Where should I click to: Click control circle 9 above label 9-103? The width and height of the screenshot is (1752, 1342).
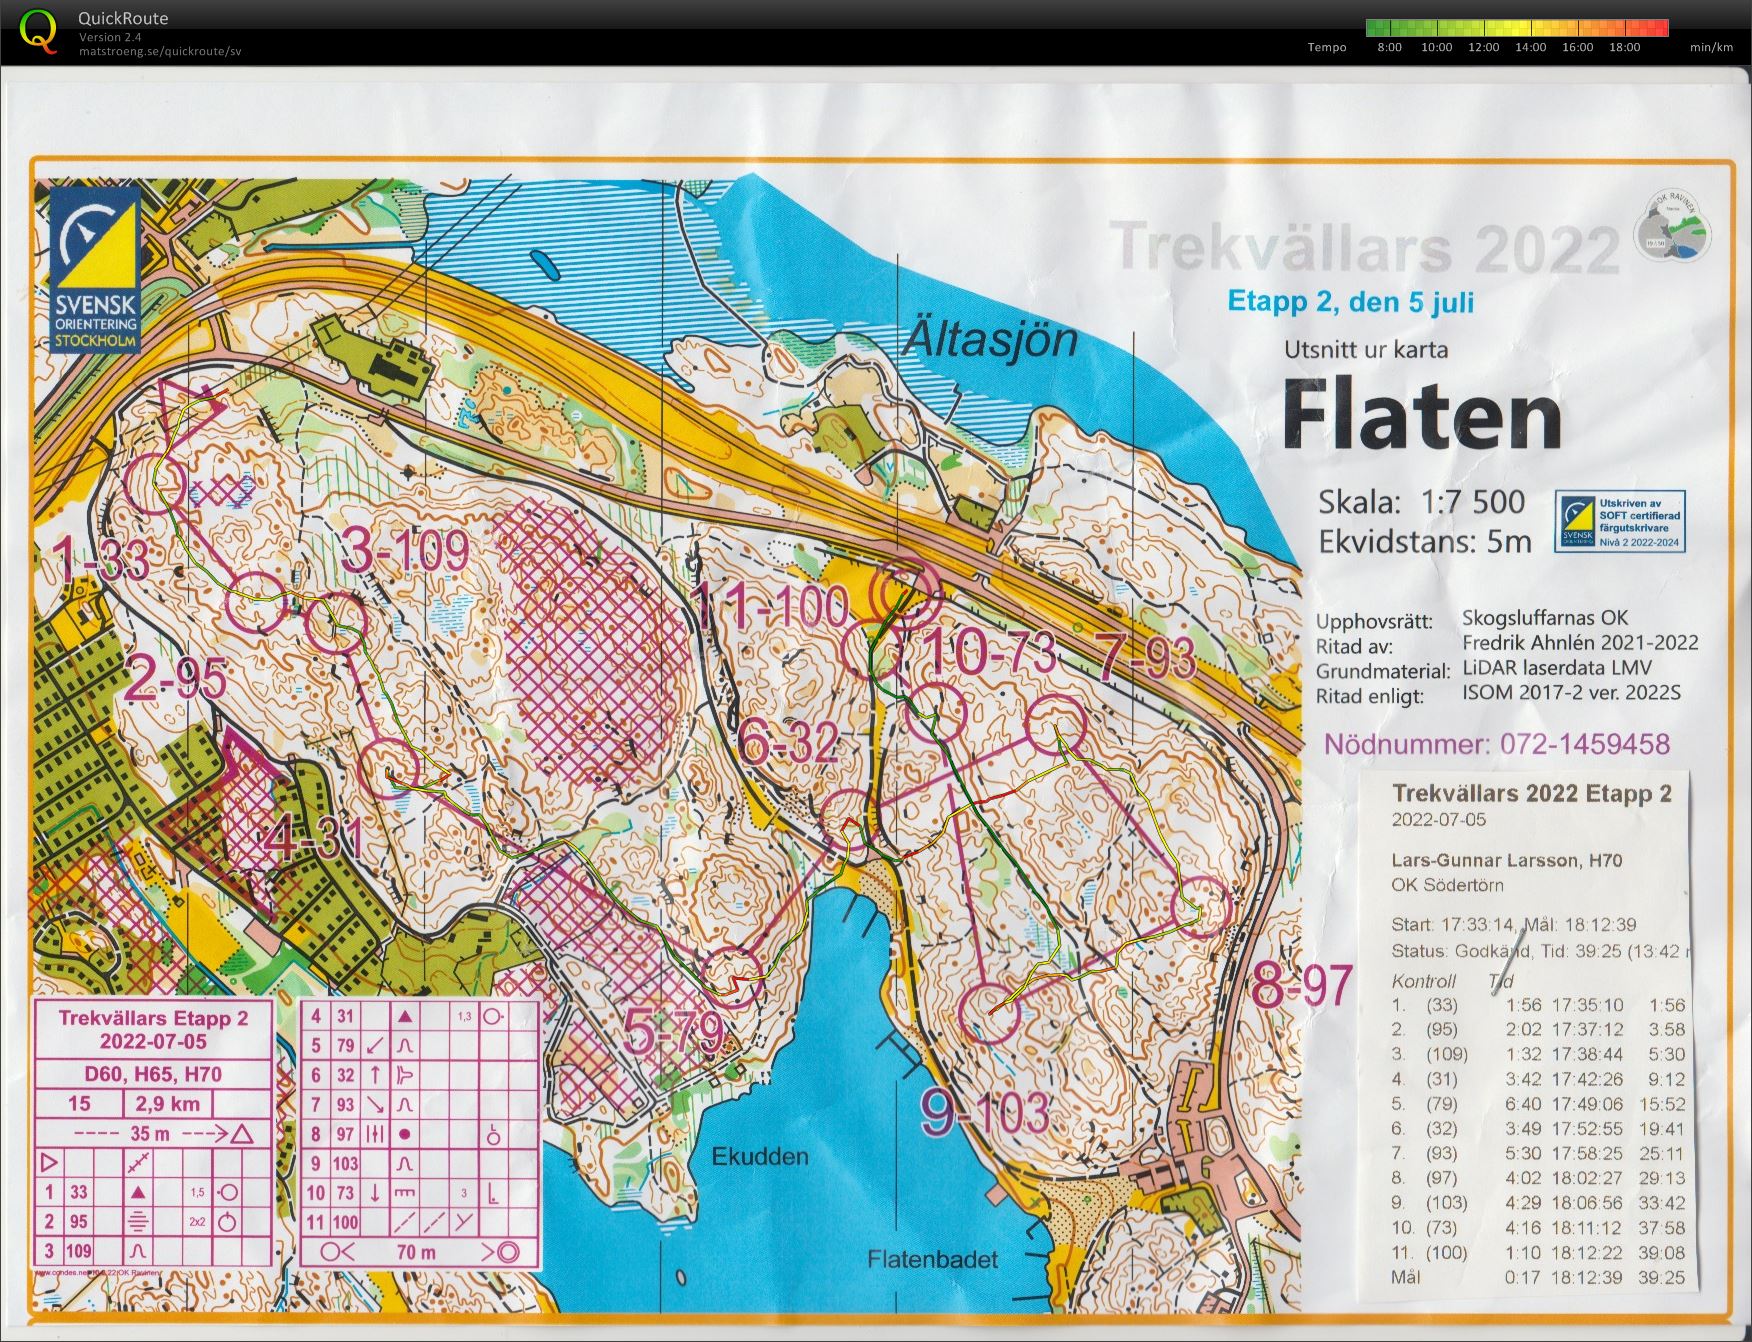[x=989, y=1013]
